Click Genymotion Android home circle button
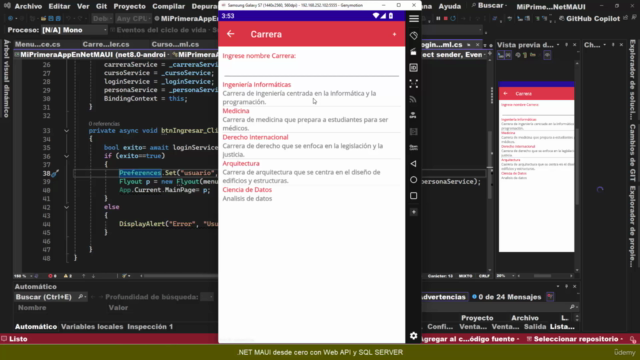 click(x=413, y=180)
